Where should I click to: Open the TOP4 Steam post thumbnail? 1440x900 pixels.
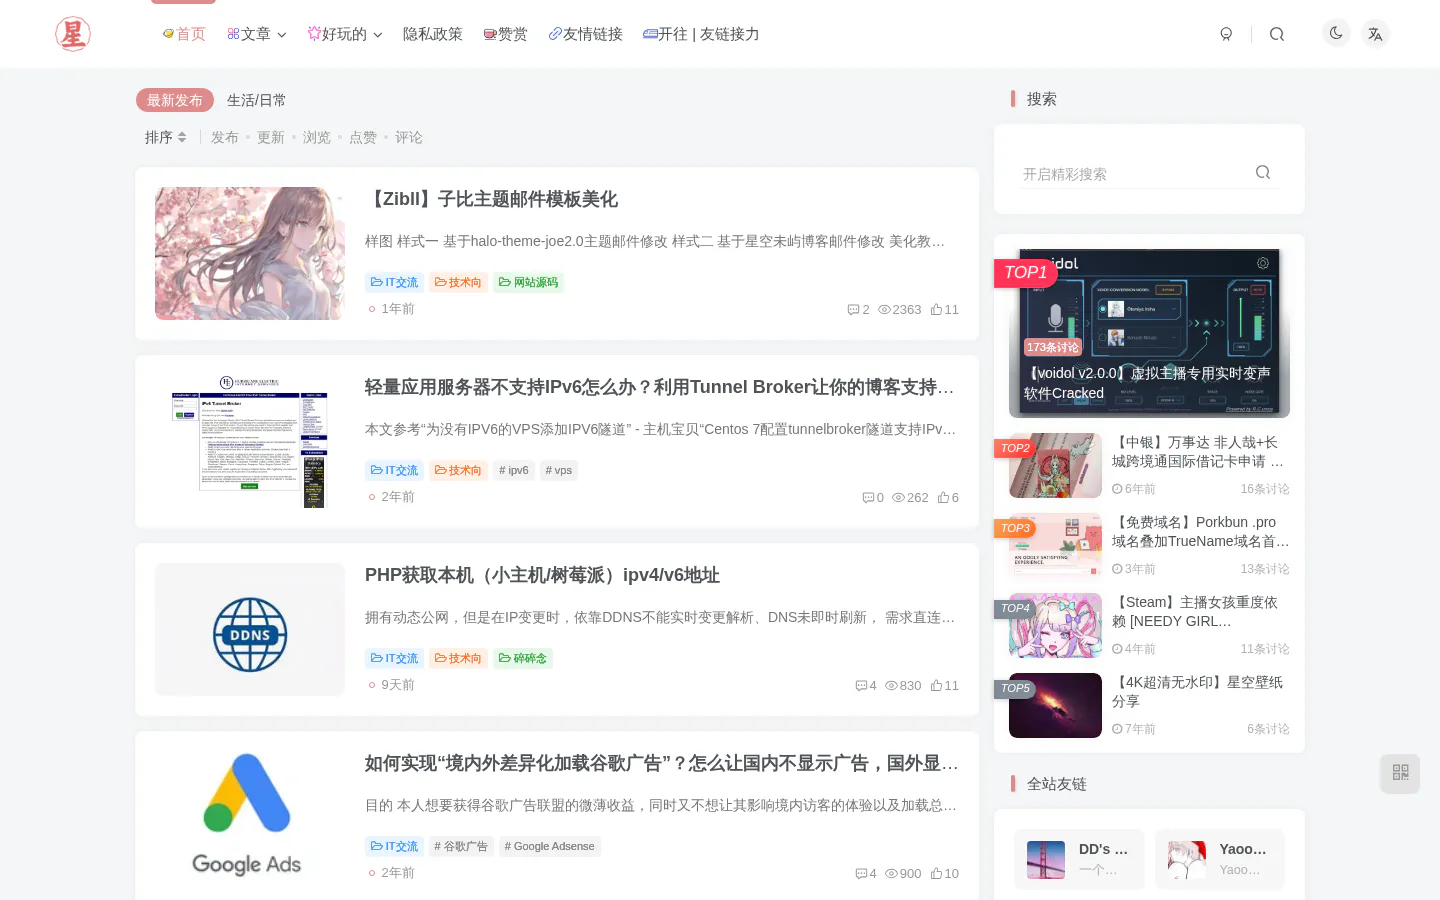[x=1055, y=625]
